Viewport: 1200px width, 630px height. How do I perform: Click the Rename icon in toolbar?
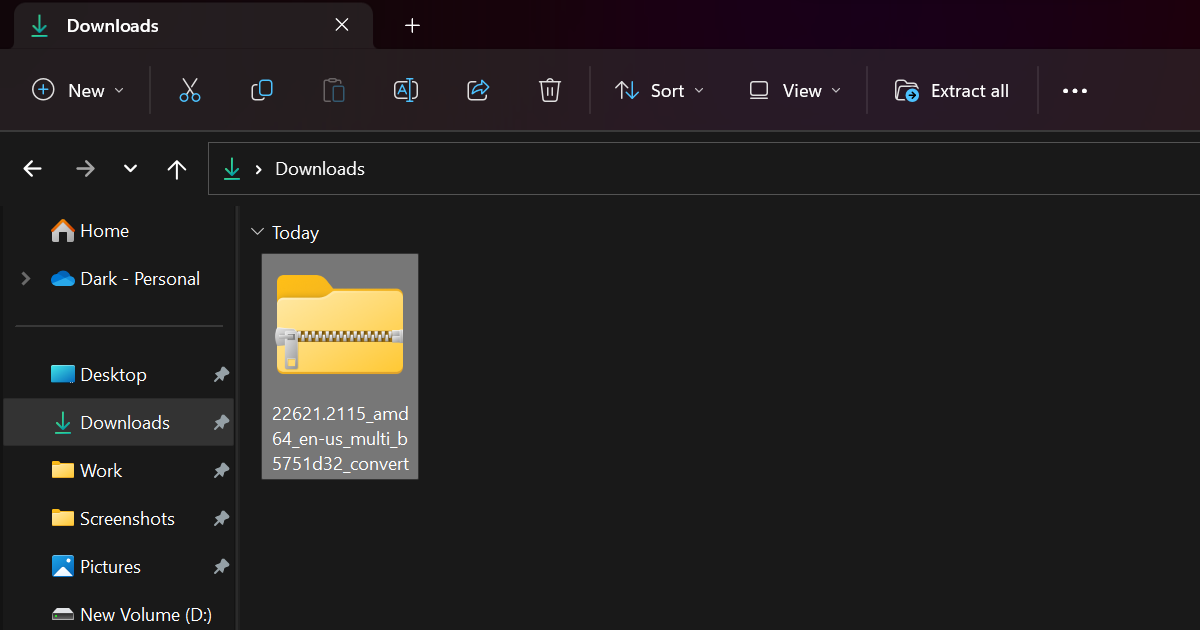[x=406, y=91]
